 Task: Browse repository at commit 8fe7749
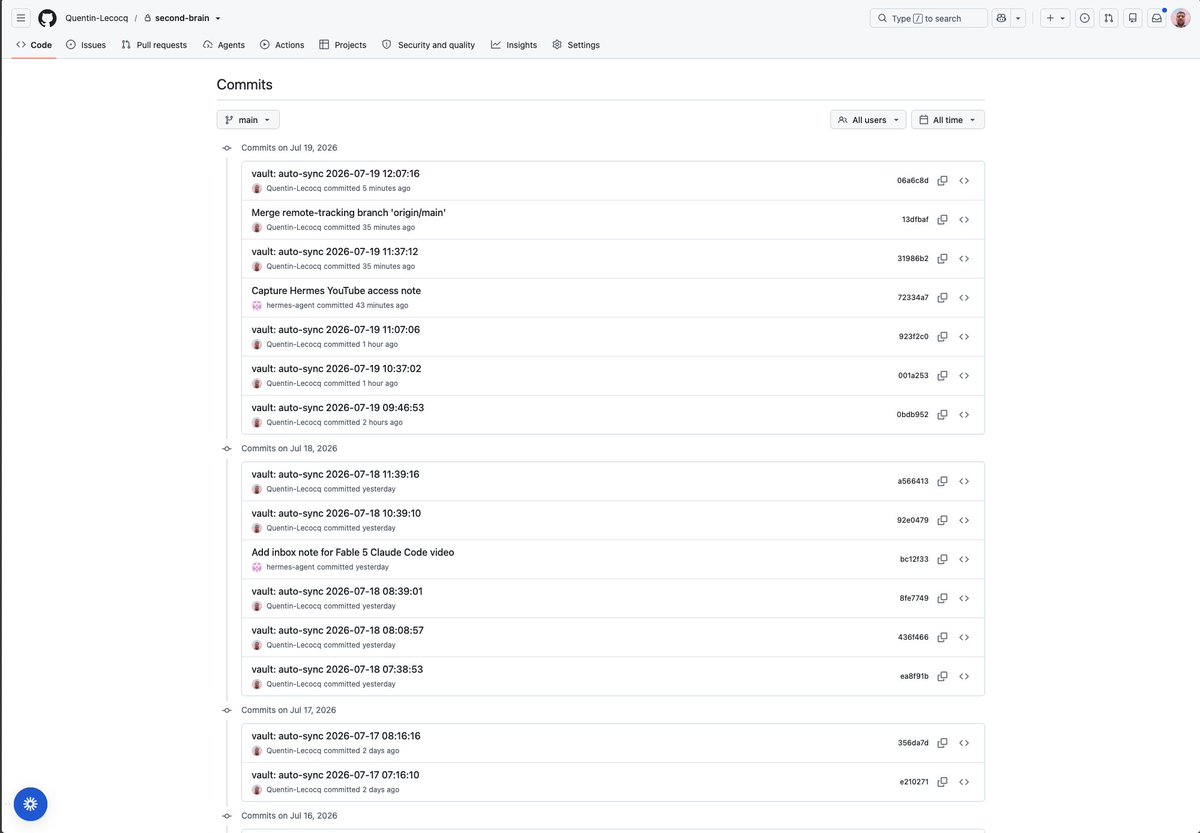coord(964,598)
